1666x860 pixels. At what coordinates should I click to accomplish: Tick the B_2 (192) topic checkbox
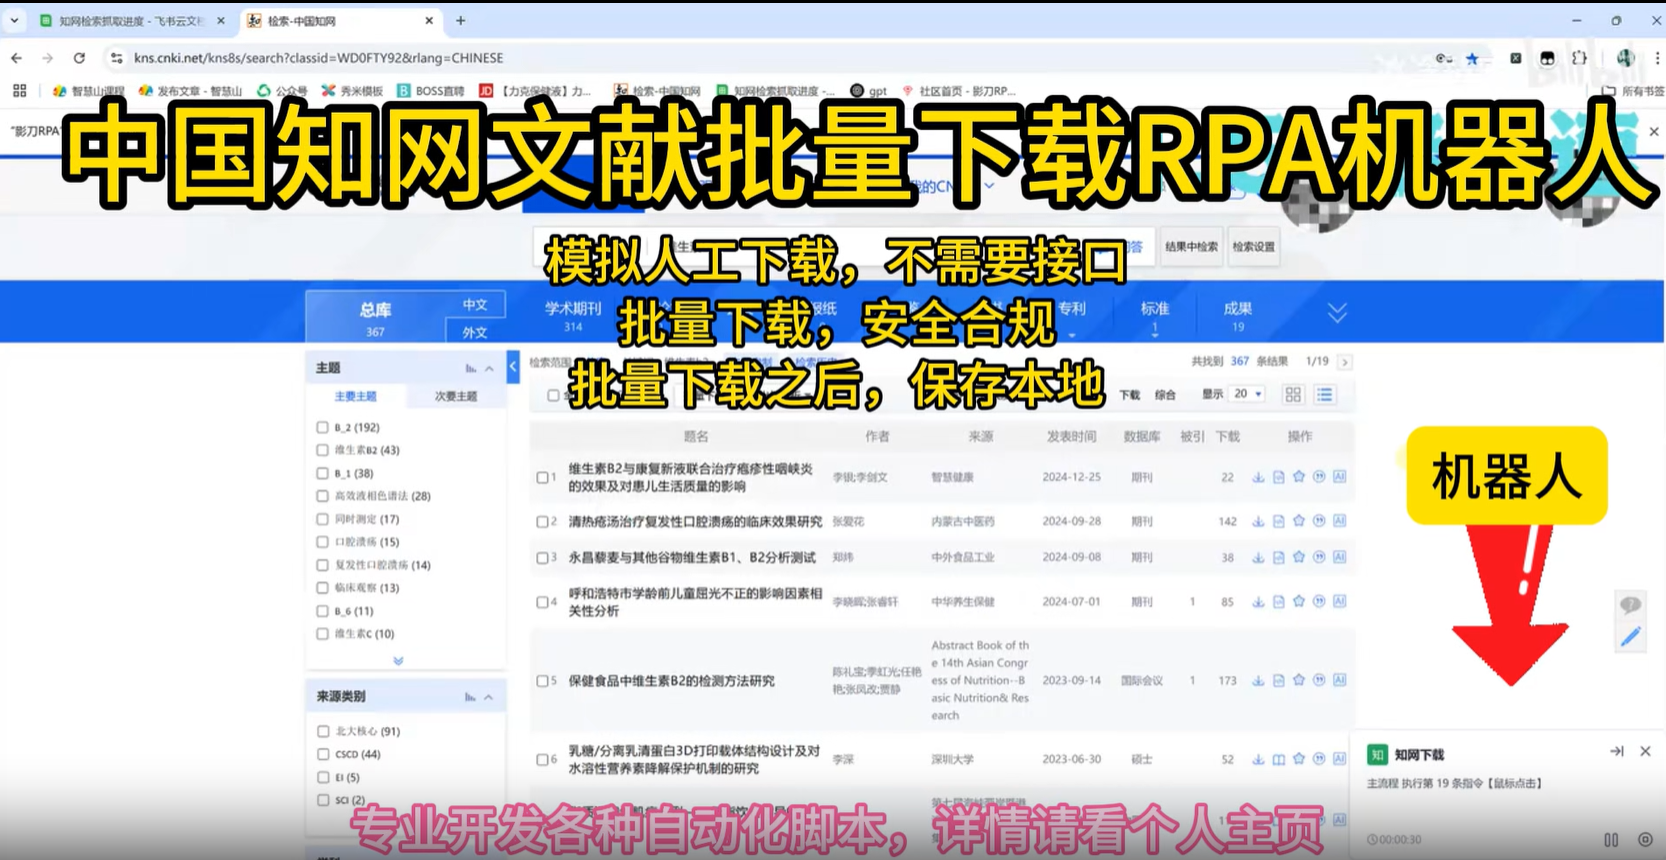[x=322, y=427]
